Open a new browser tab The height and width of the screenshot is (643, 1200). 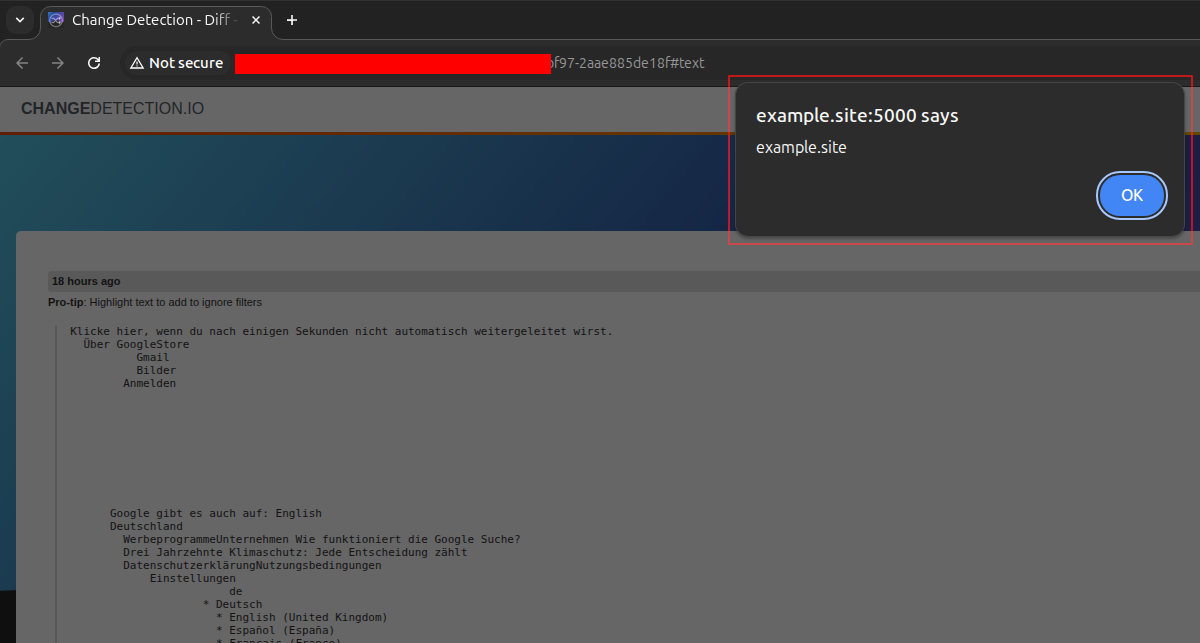pos(292,20)
